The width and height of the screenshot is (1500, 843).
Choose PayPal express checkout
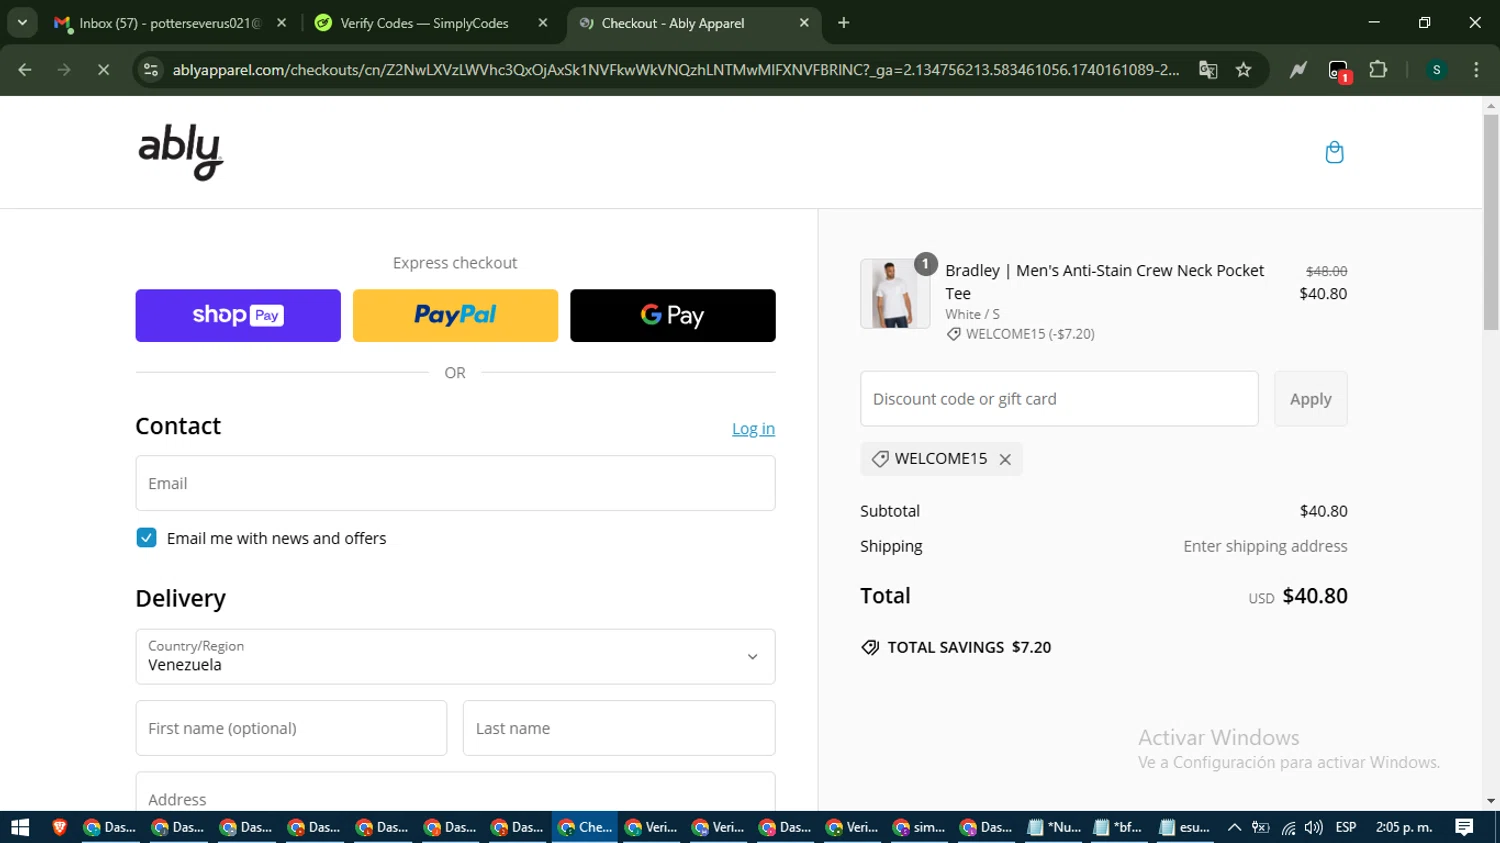click(x=455, y=316)
